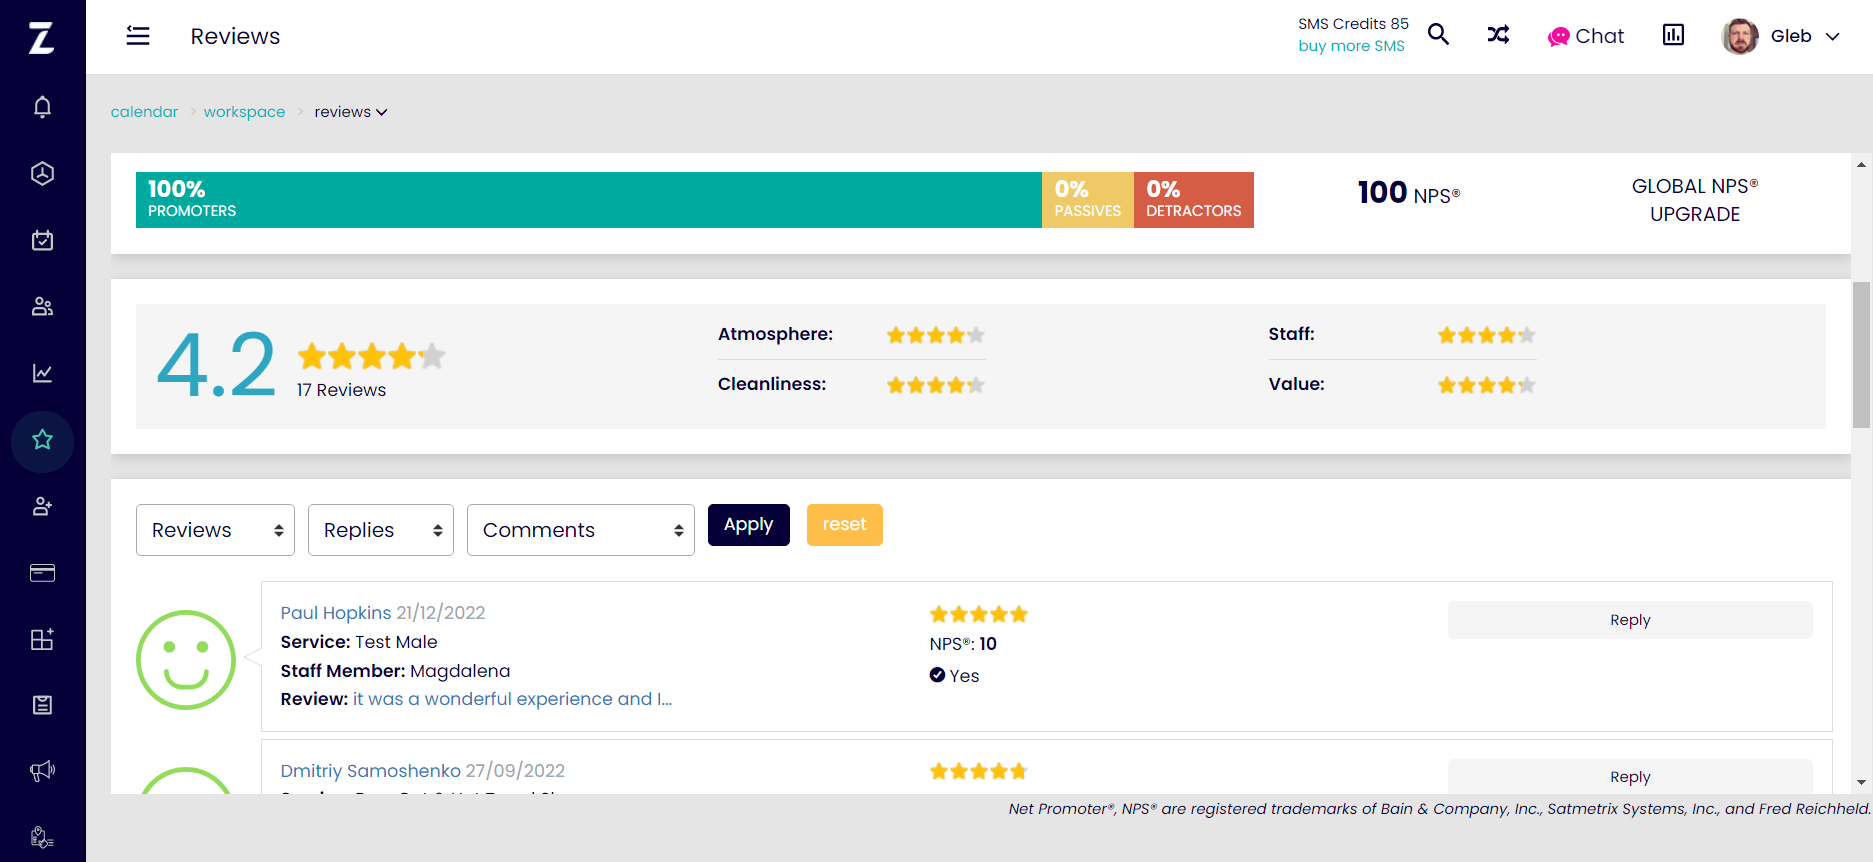Click the '17 Reviews' count text

[341, 390]
